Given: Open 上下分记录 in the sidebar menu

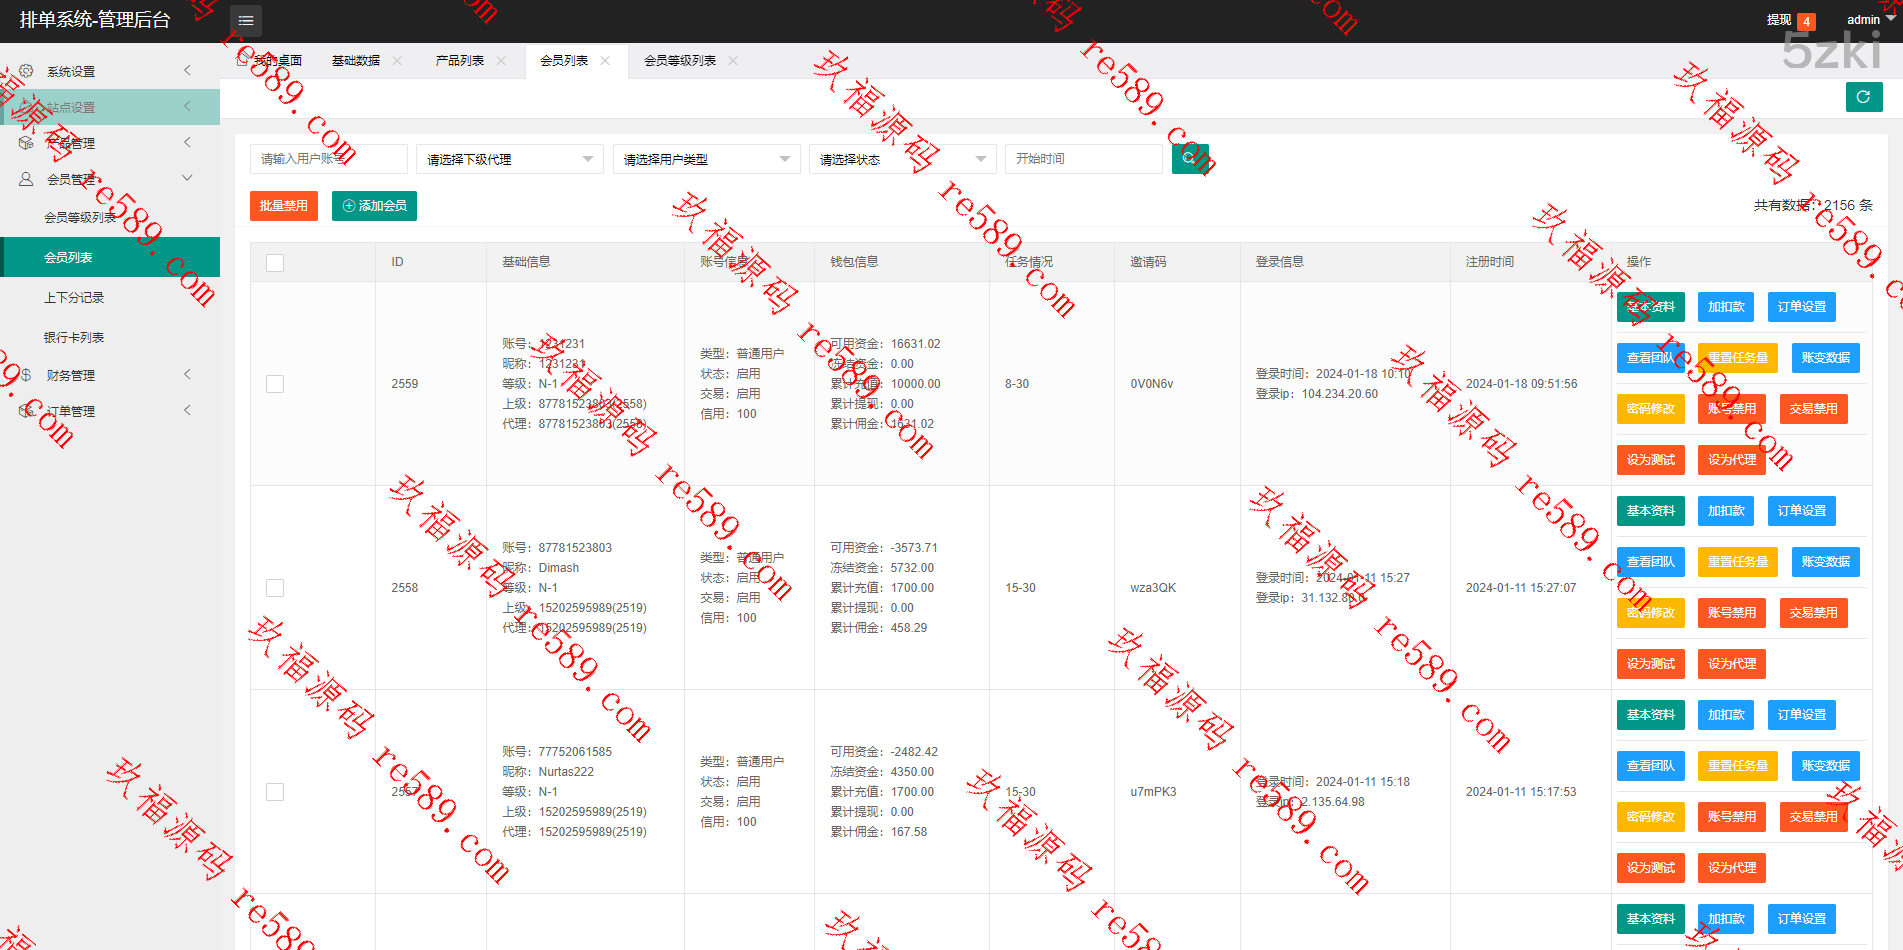Looking at the screenshot, I should click(x=74, y=298).
